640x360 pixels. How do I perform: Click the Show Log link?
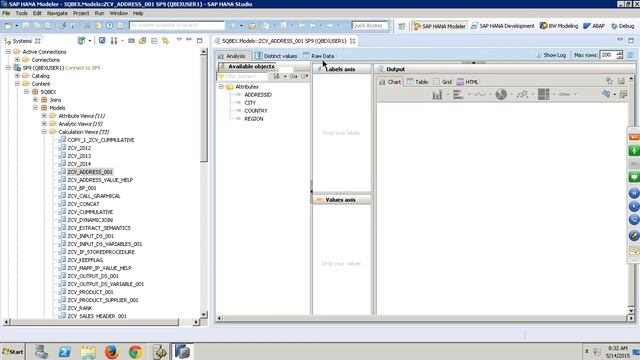(551, 55)
